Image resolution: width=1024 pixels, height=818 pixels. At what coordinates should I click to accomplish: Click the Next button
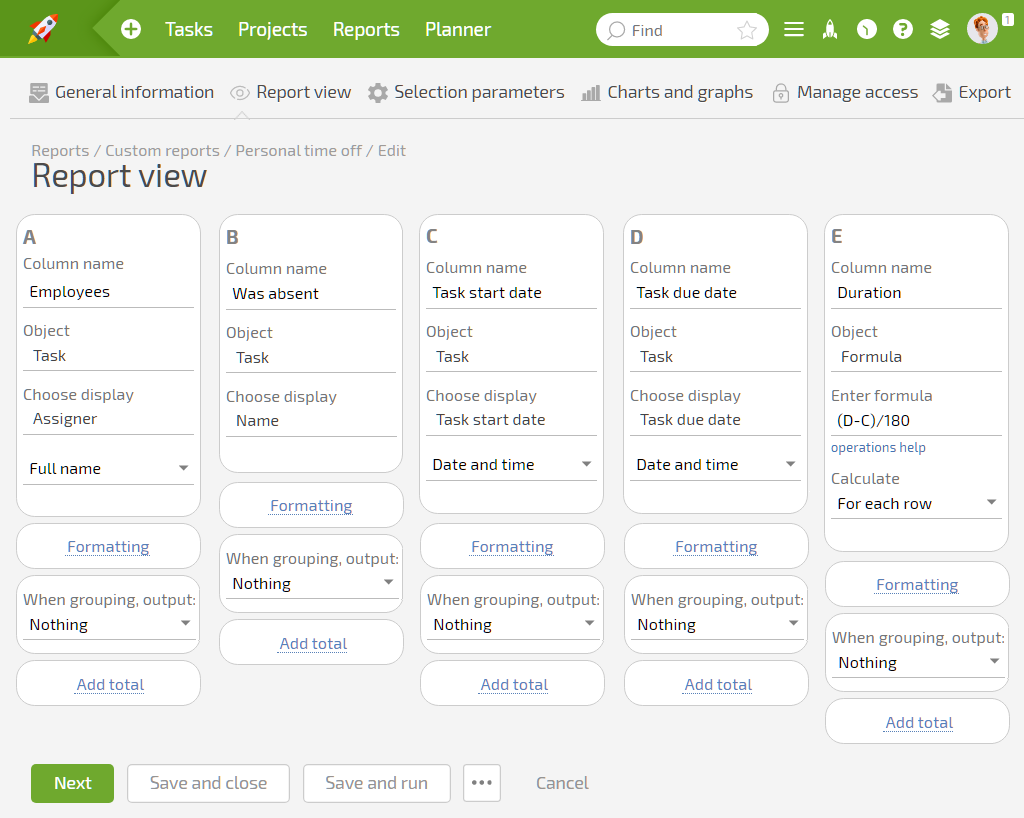click(72, 783)
